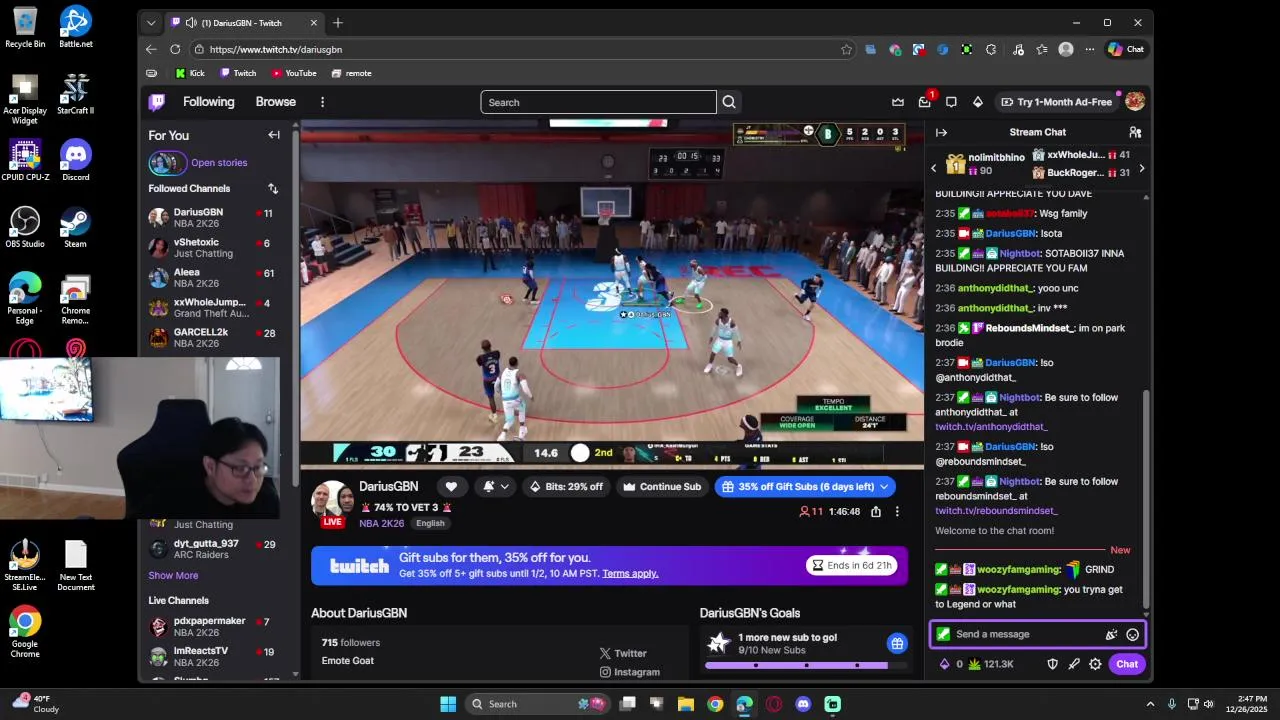The height and width of the screenshot is (720, 1280).
Task: Open Twitch home via purple logo
Action: coord(157,102)
